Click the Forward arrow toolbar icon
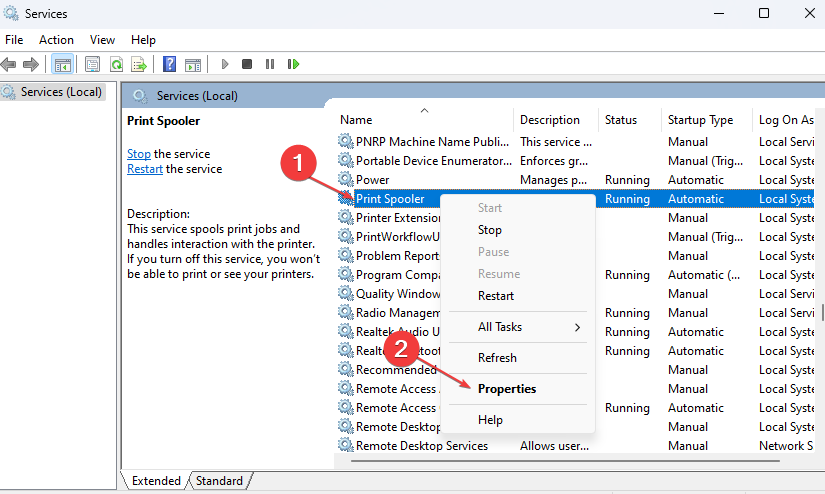This screenshot has width=825, height=494. pos(31,64)
